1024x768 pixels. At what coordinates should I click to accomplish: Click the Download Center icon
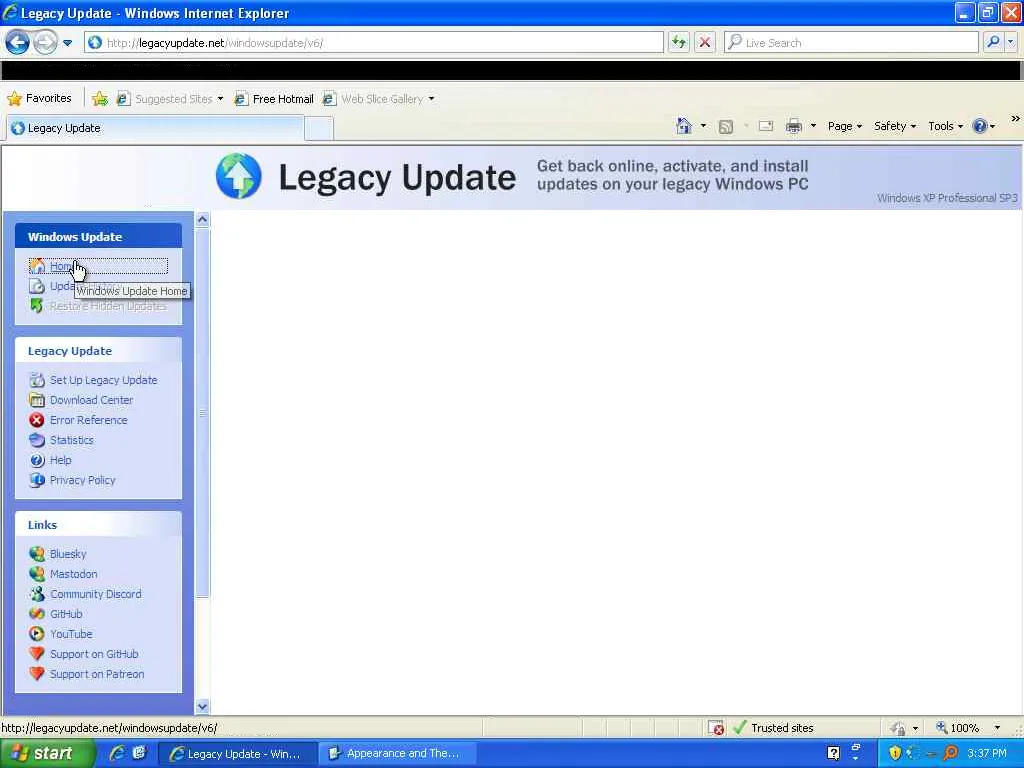coord(37,400)
